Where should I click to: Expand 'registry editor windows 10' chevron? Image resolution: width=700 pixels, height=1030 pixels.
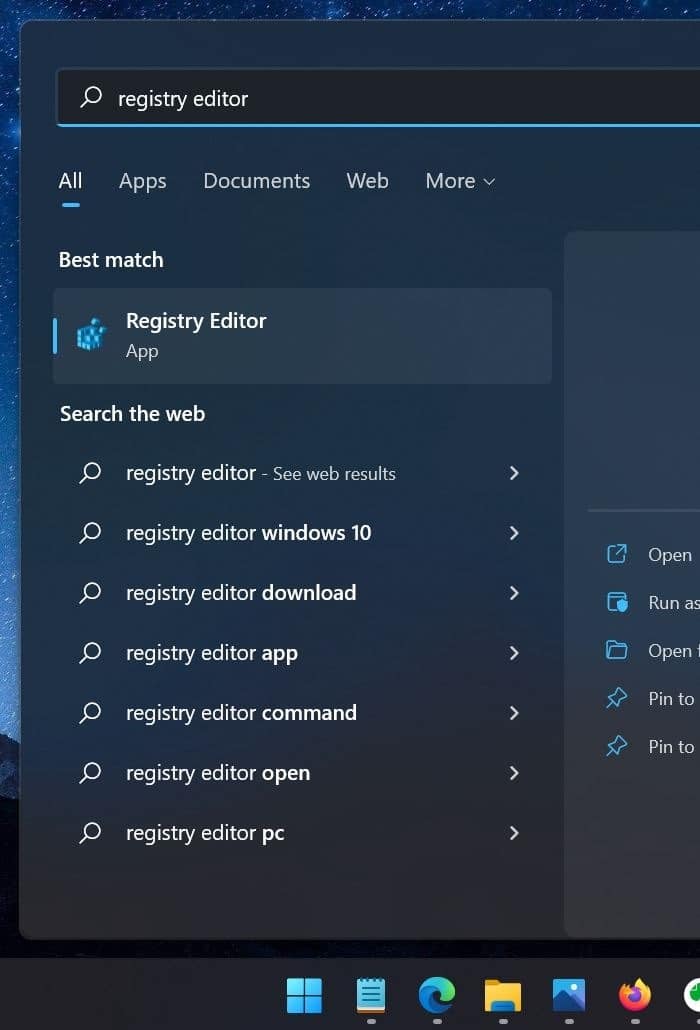(x=514, y=533)
